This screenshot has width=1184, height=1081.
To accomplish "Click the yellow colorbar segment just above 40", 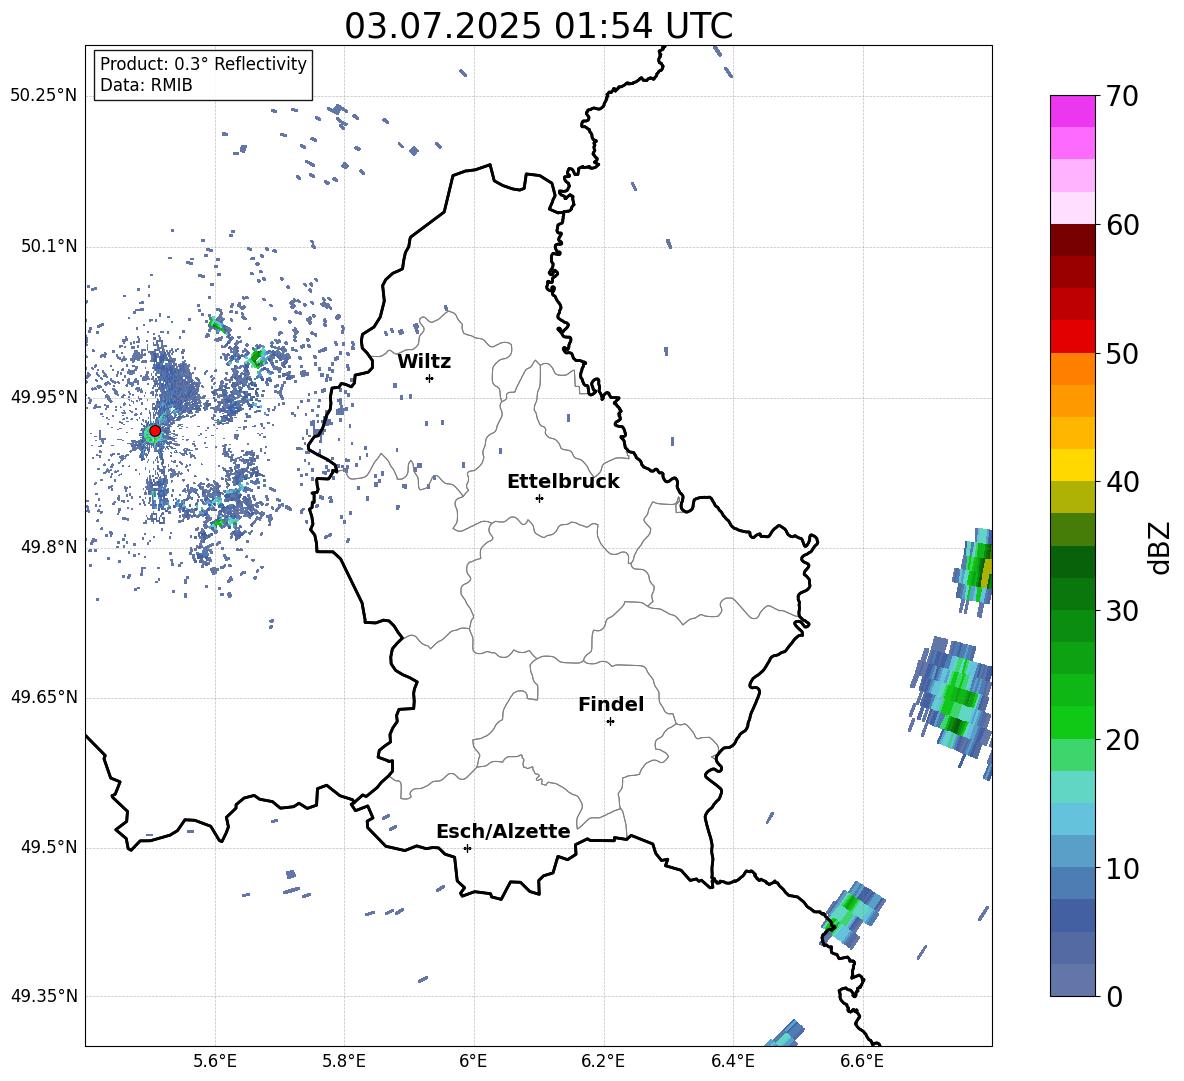I will (x=1072, y=465).
